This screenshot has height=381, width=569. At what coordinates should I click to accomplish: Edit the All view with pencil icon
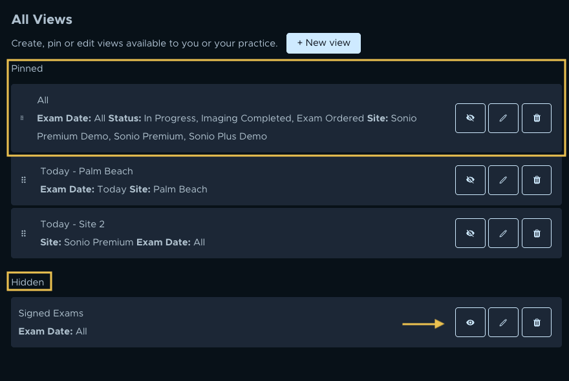pos(503,118)
